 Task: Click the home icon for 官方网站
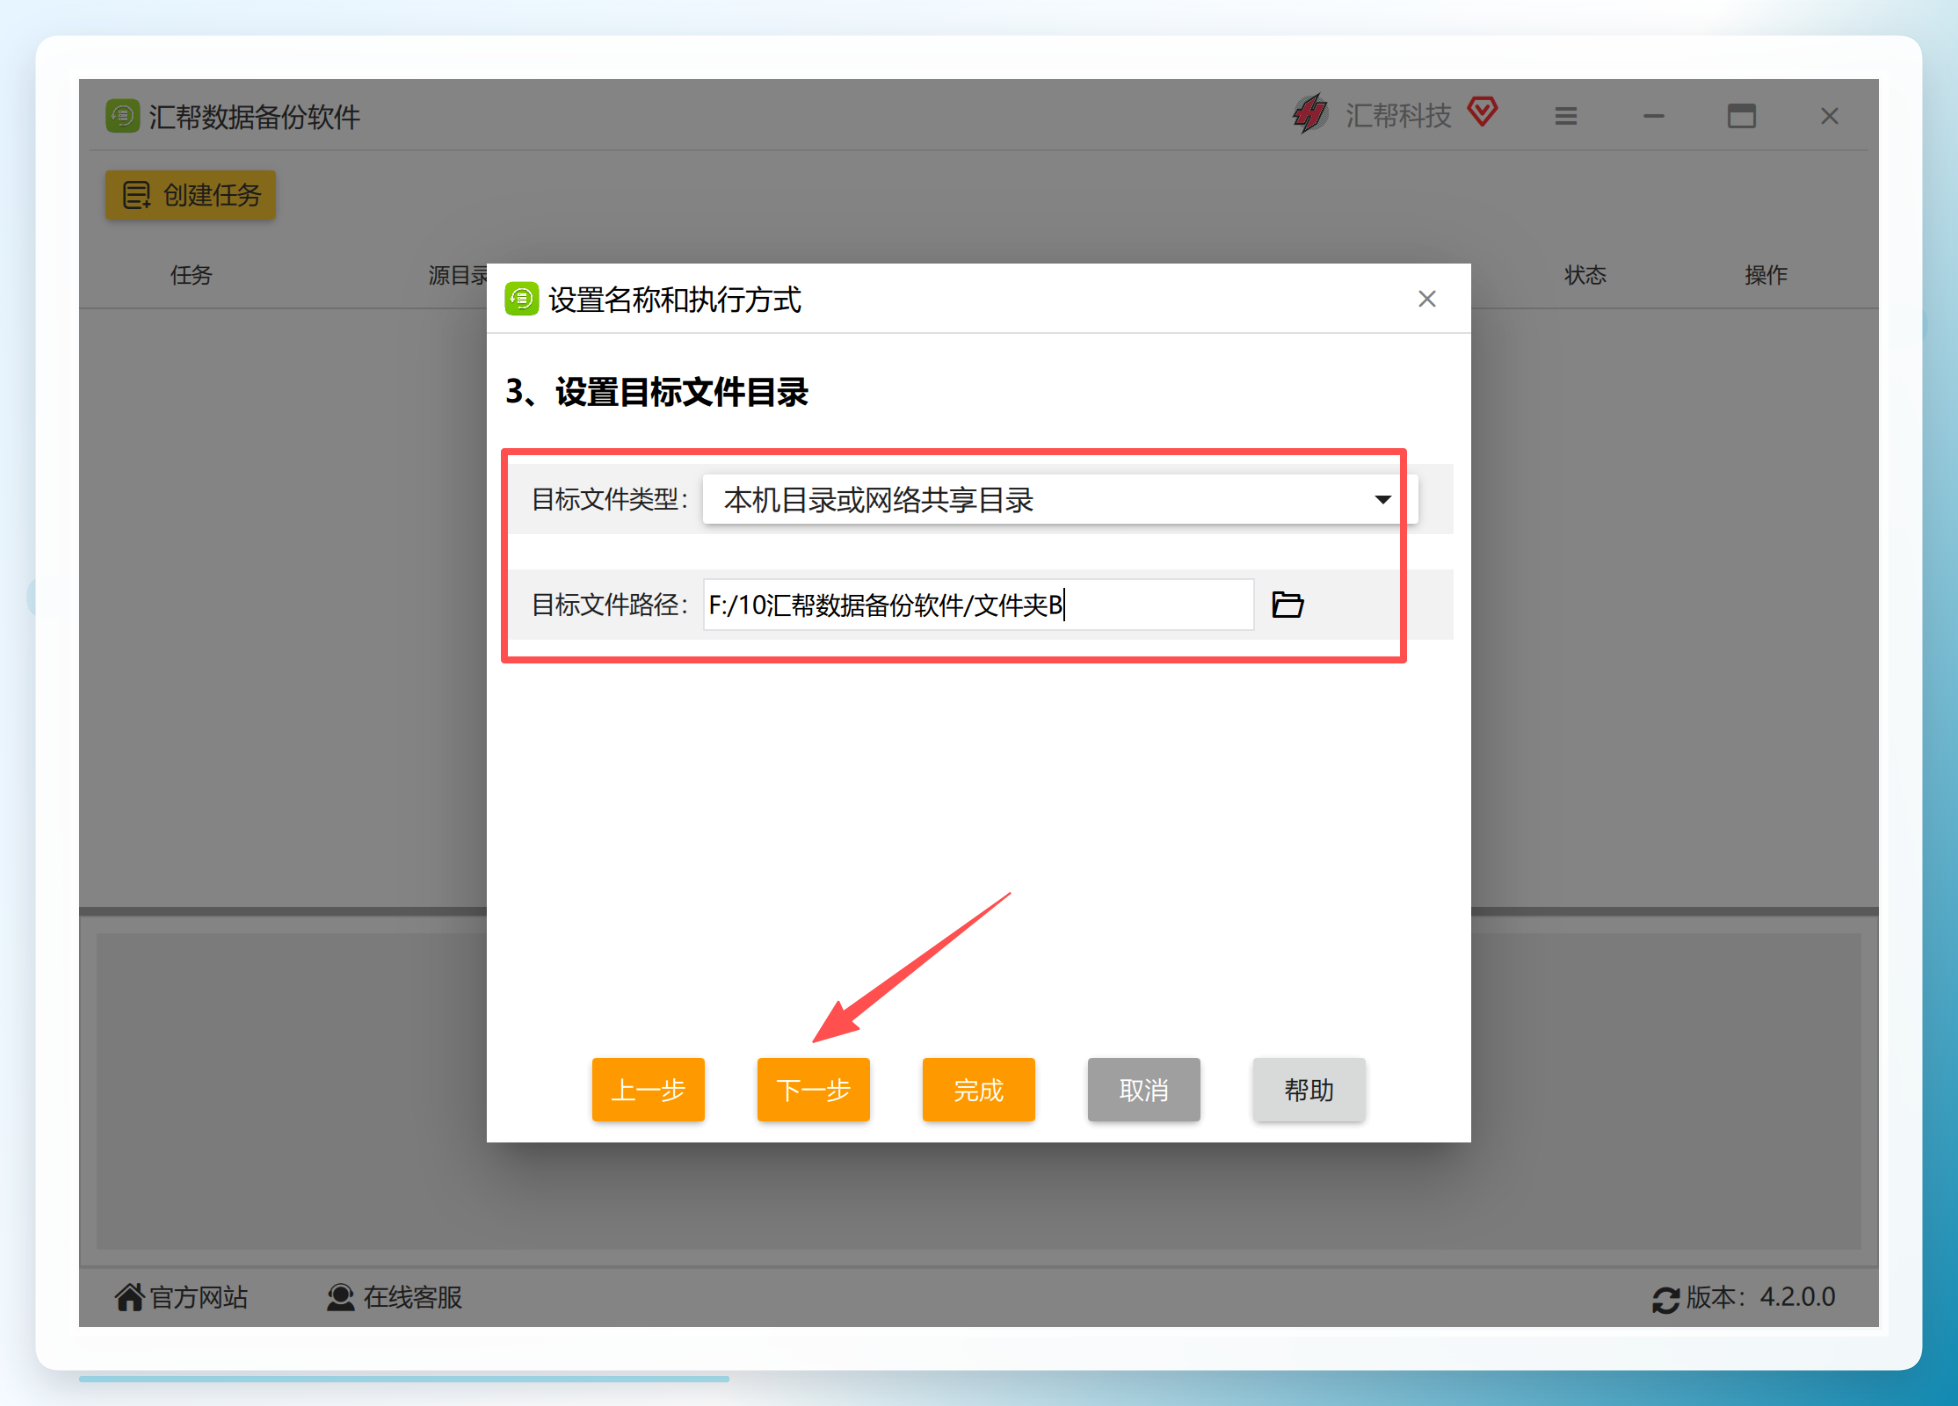point(129,1297)
